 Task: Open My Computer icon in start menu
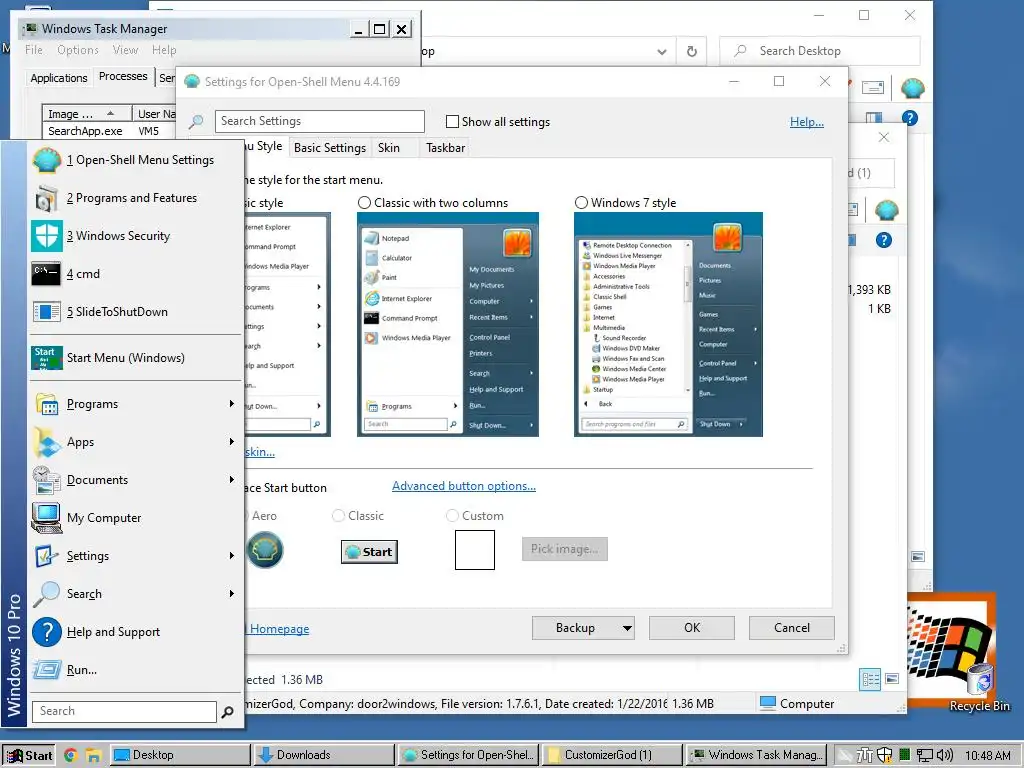[x=47, y=518]
